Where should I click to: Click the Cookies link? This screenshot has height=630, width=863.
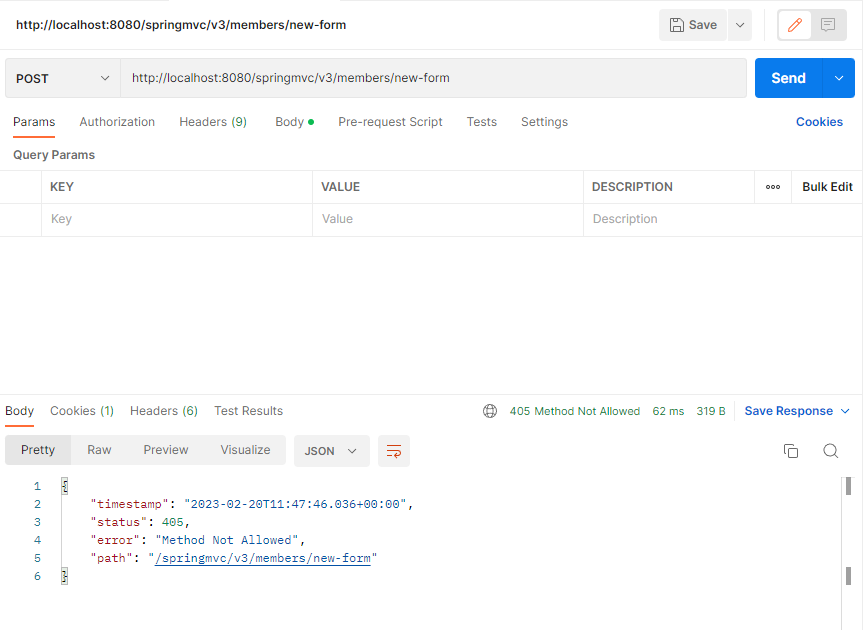click(819, 122)
